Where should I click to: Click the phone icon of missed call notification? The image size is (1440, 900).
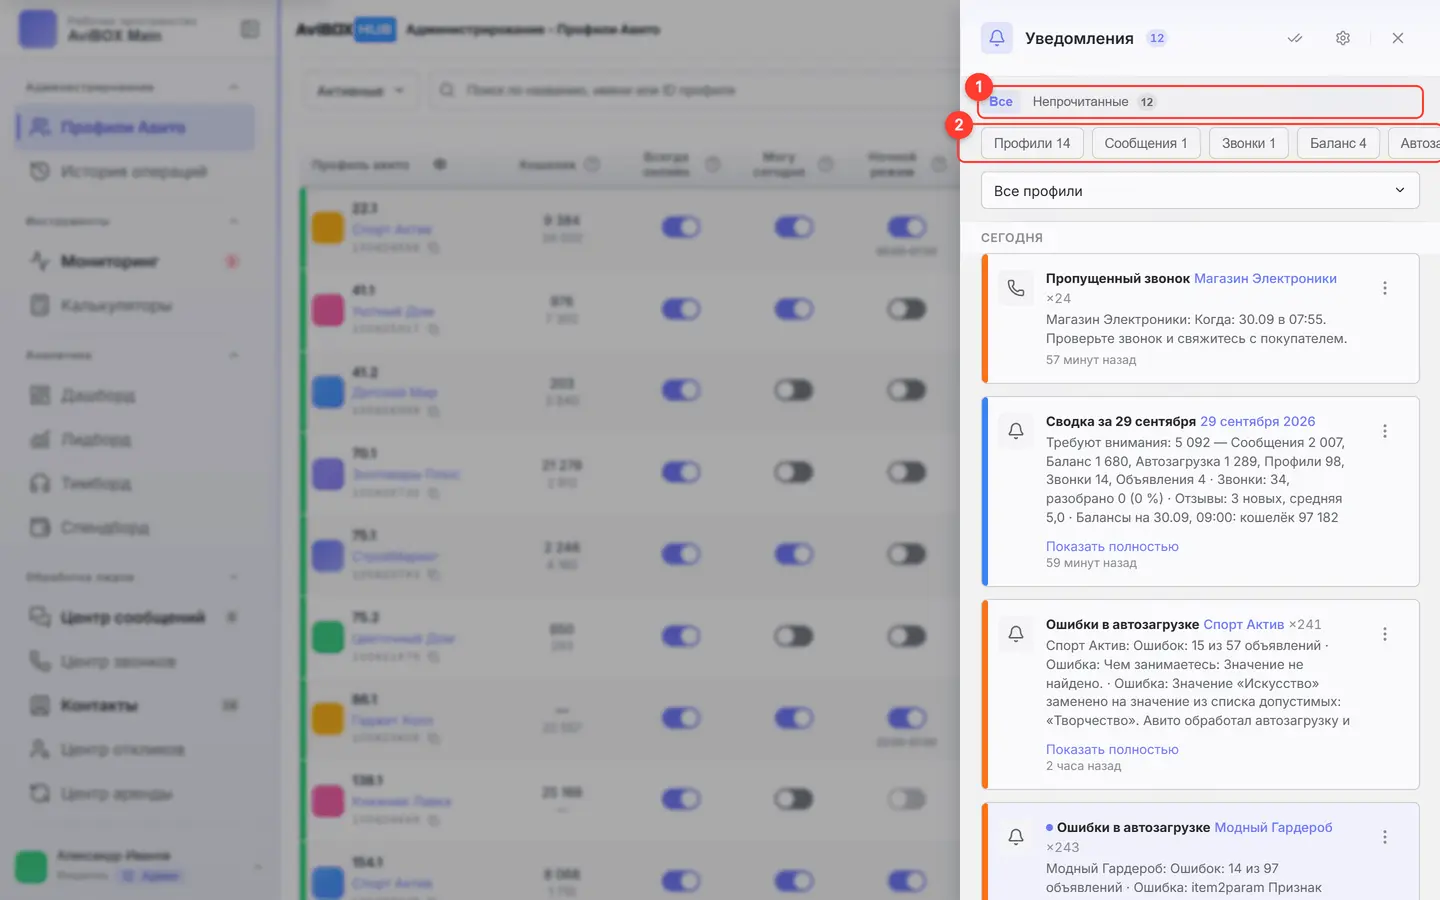click(x=1016, y=288)
